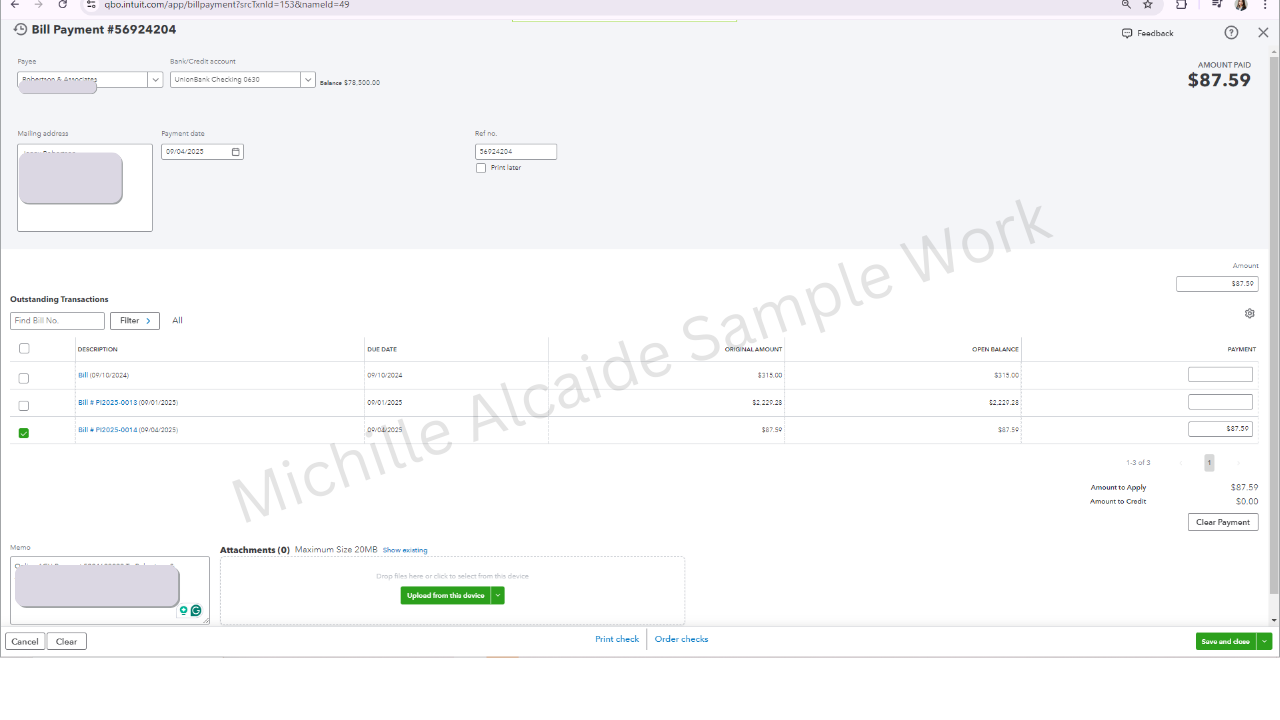Open the browser profile avatar
This screenshot has width=1280, height=720.
[x=1241, y=5]
